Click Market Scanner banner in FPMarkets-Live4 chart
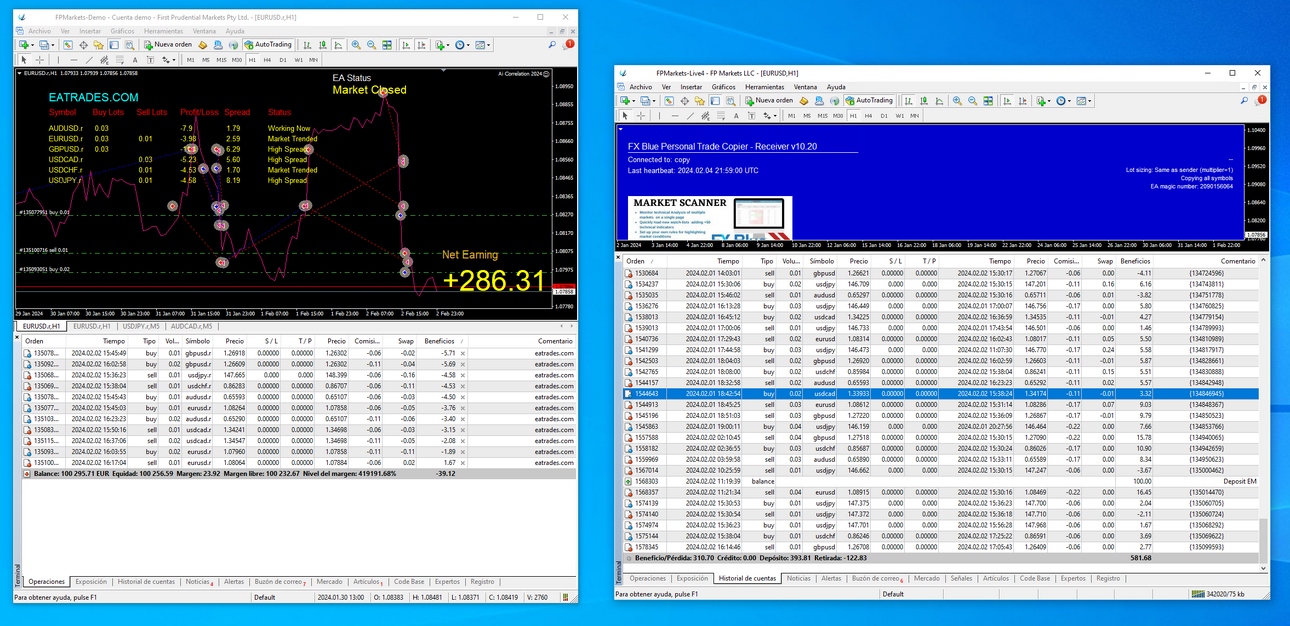Viewport: 1290px width, 626px height. pyautogui.click(x=711, y=217)
